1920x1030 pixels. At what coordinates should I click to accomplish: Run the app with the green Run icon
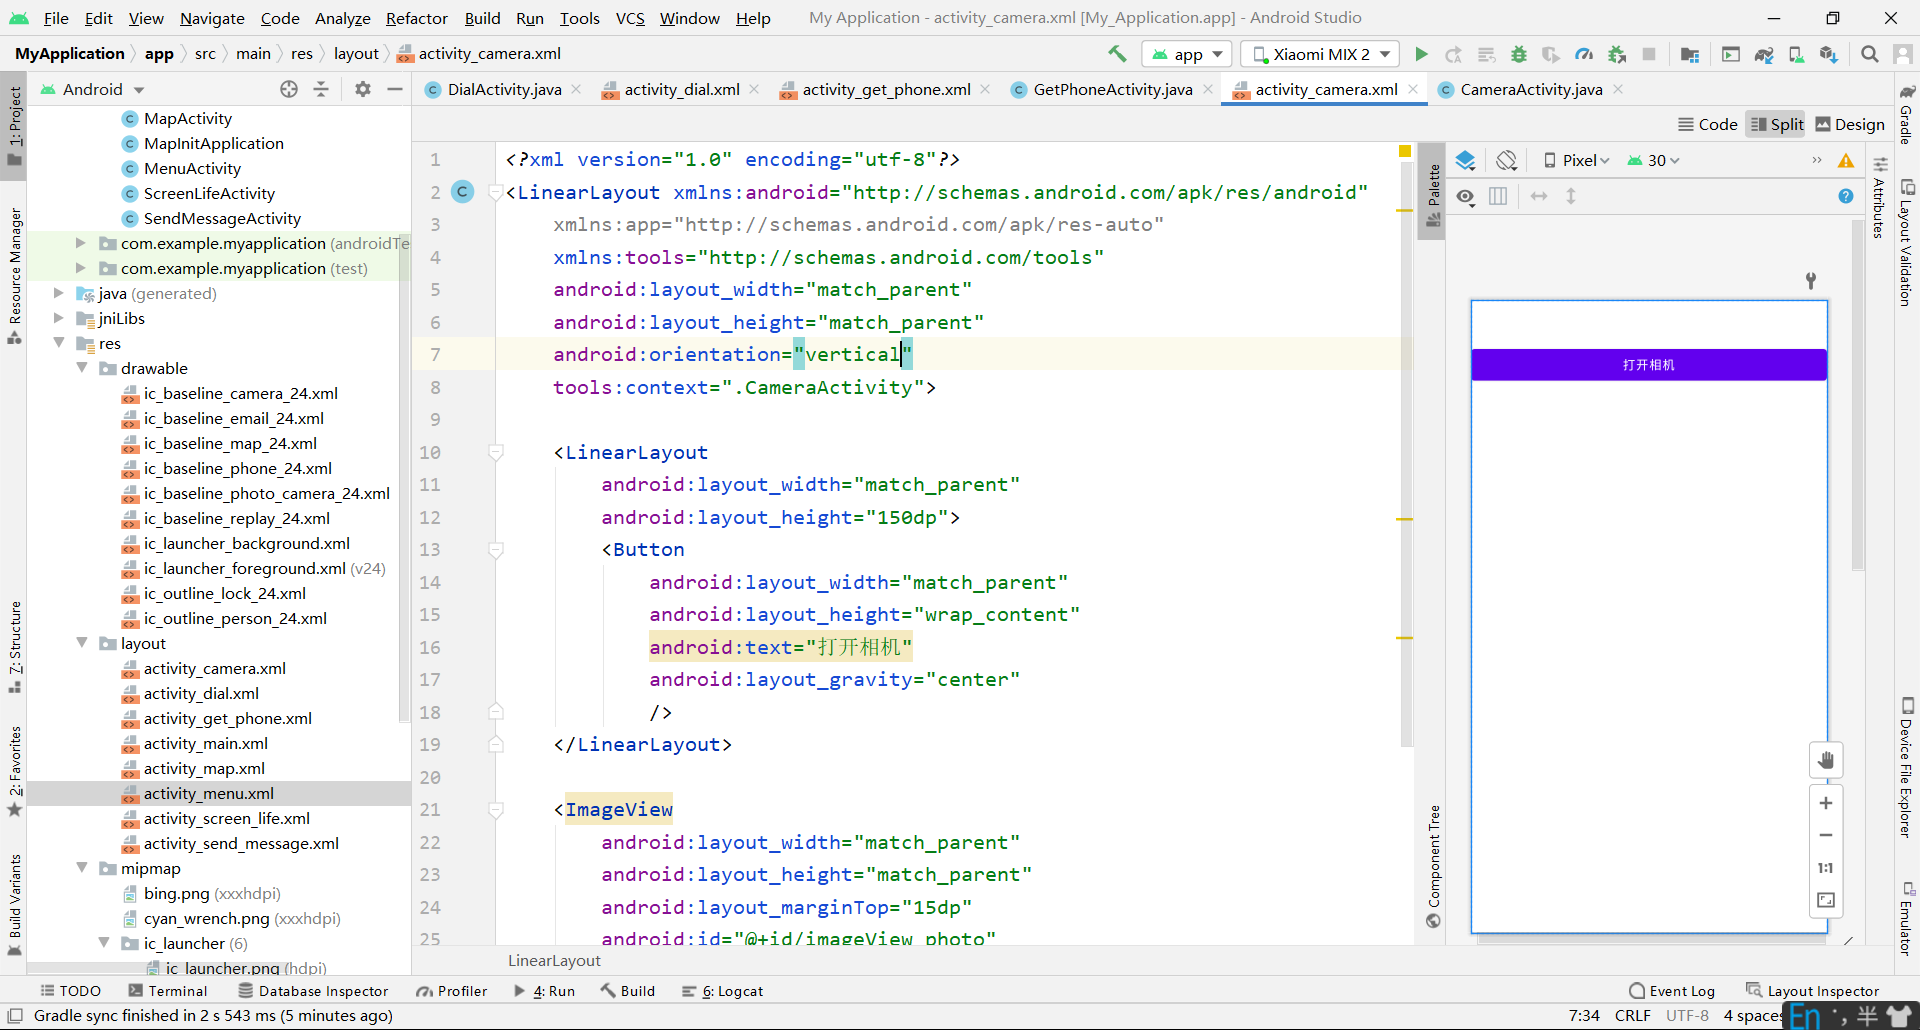[1422, 54]
